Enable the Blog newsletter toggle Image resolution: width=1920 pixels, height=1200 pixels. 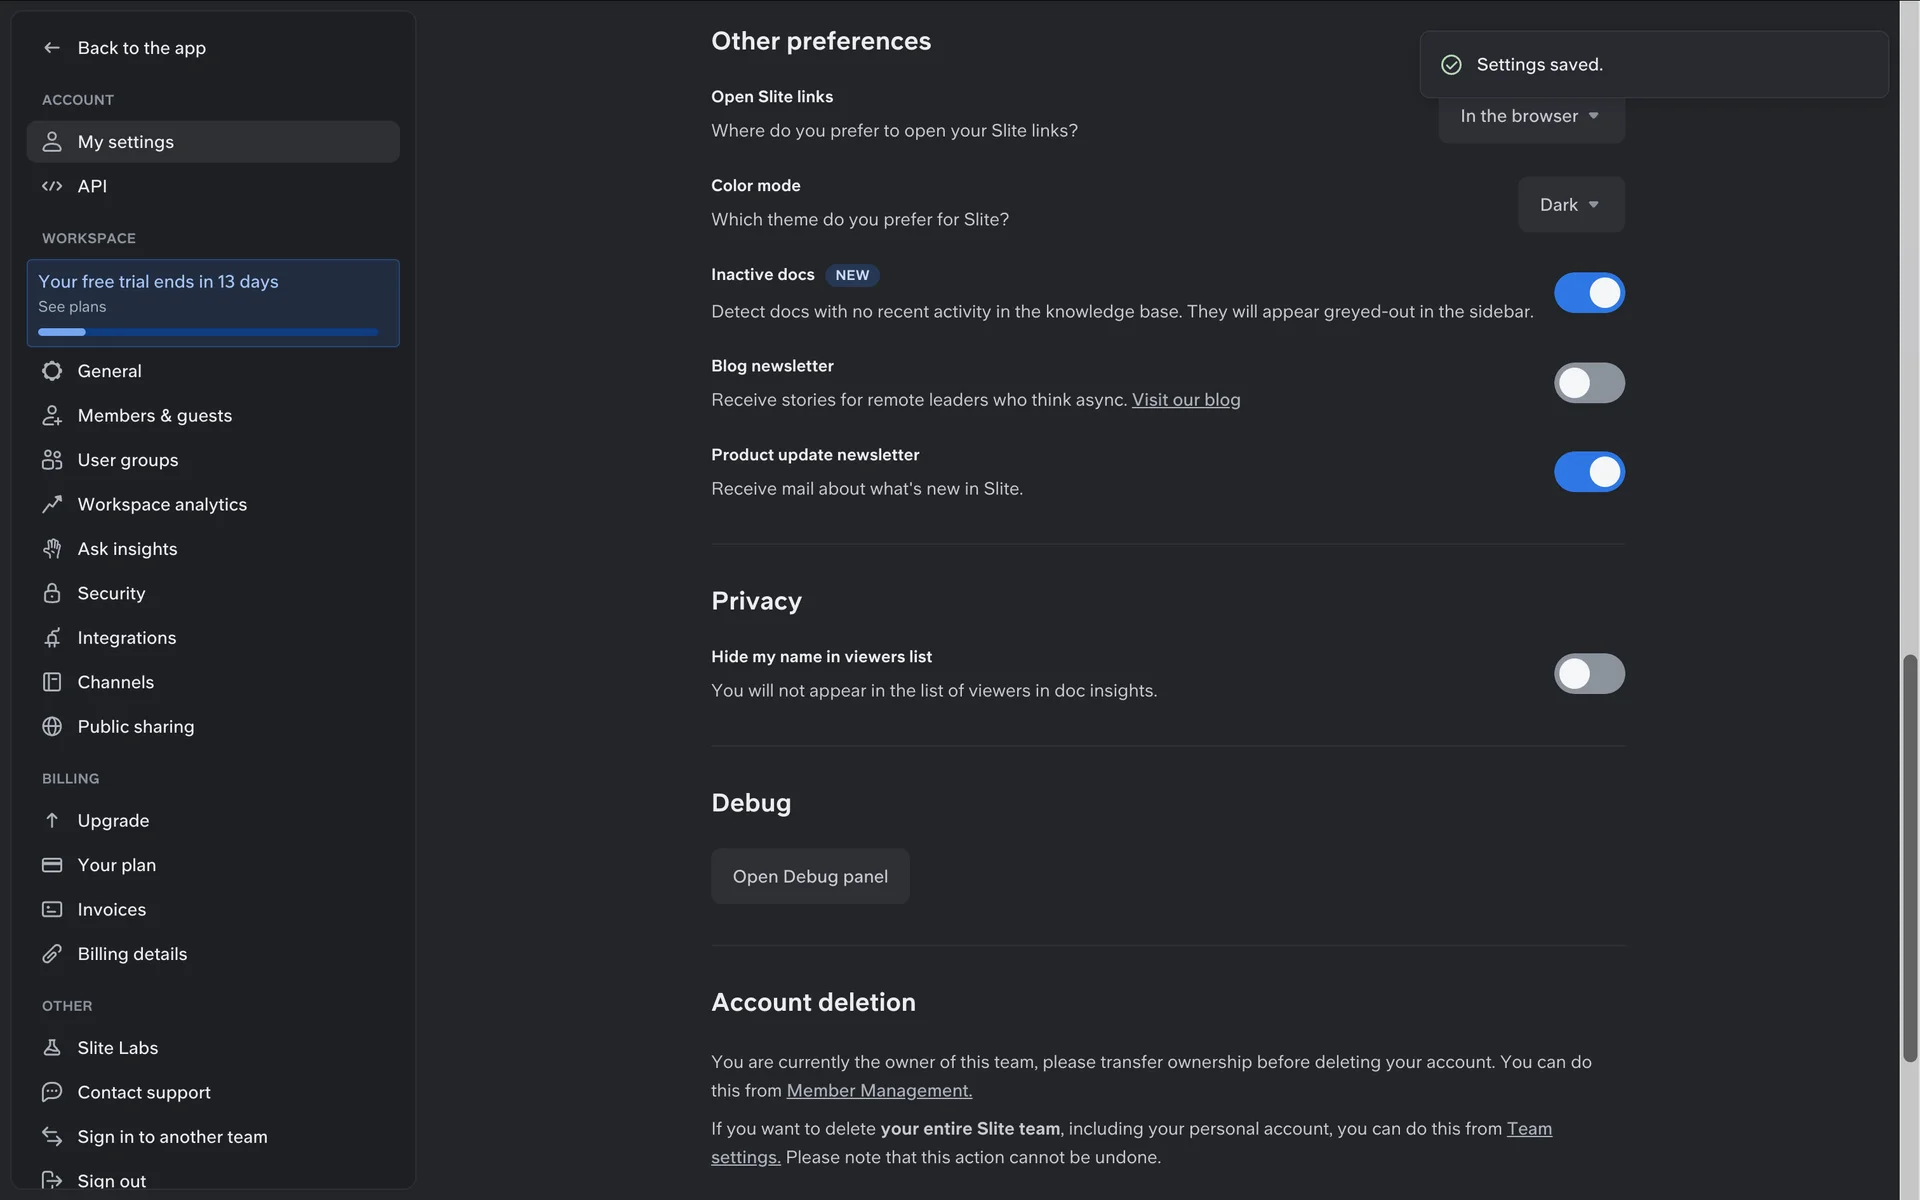1588,383
